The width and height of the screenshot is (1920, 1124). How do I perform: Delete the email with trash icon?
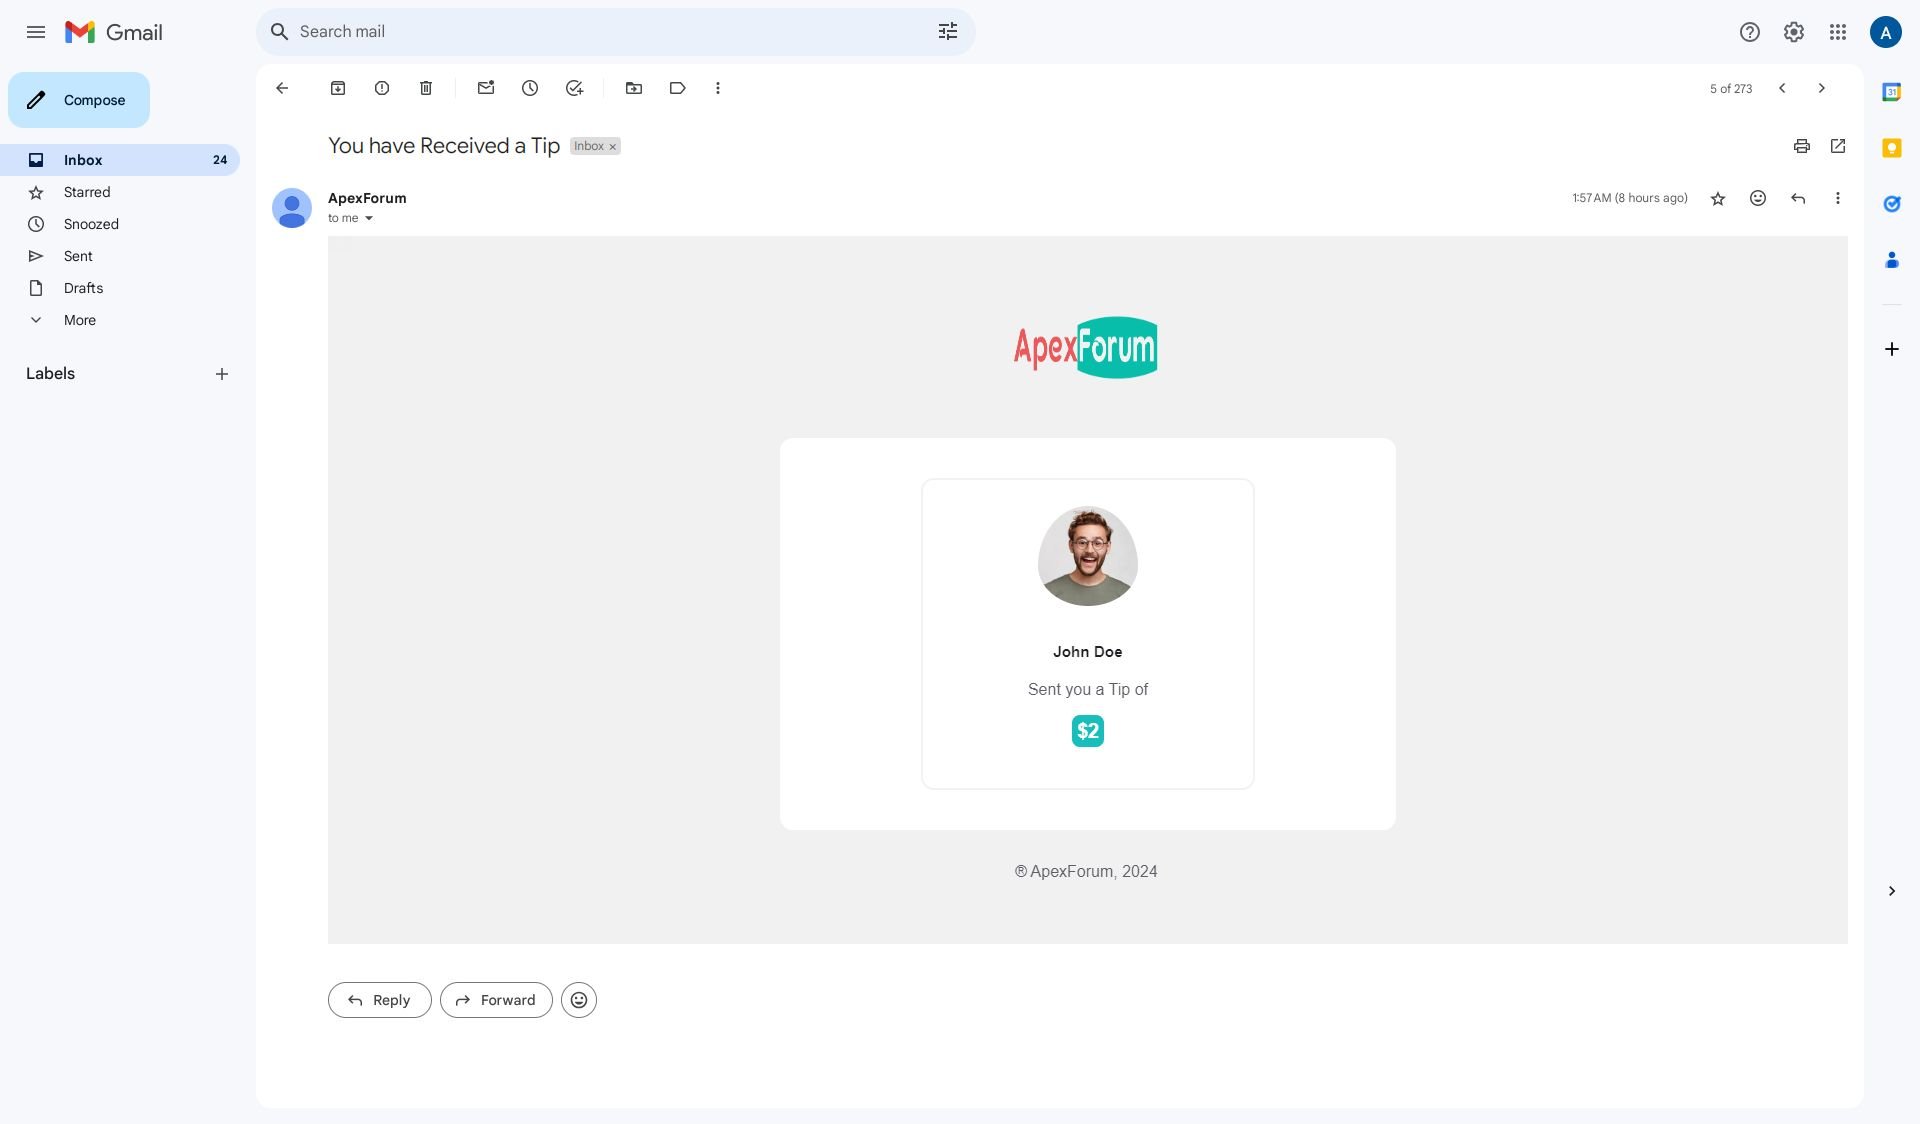pos(426,88)
